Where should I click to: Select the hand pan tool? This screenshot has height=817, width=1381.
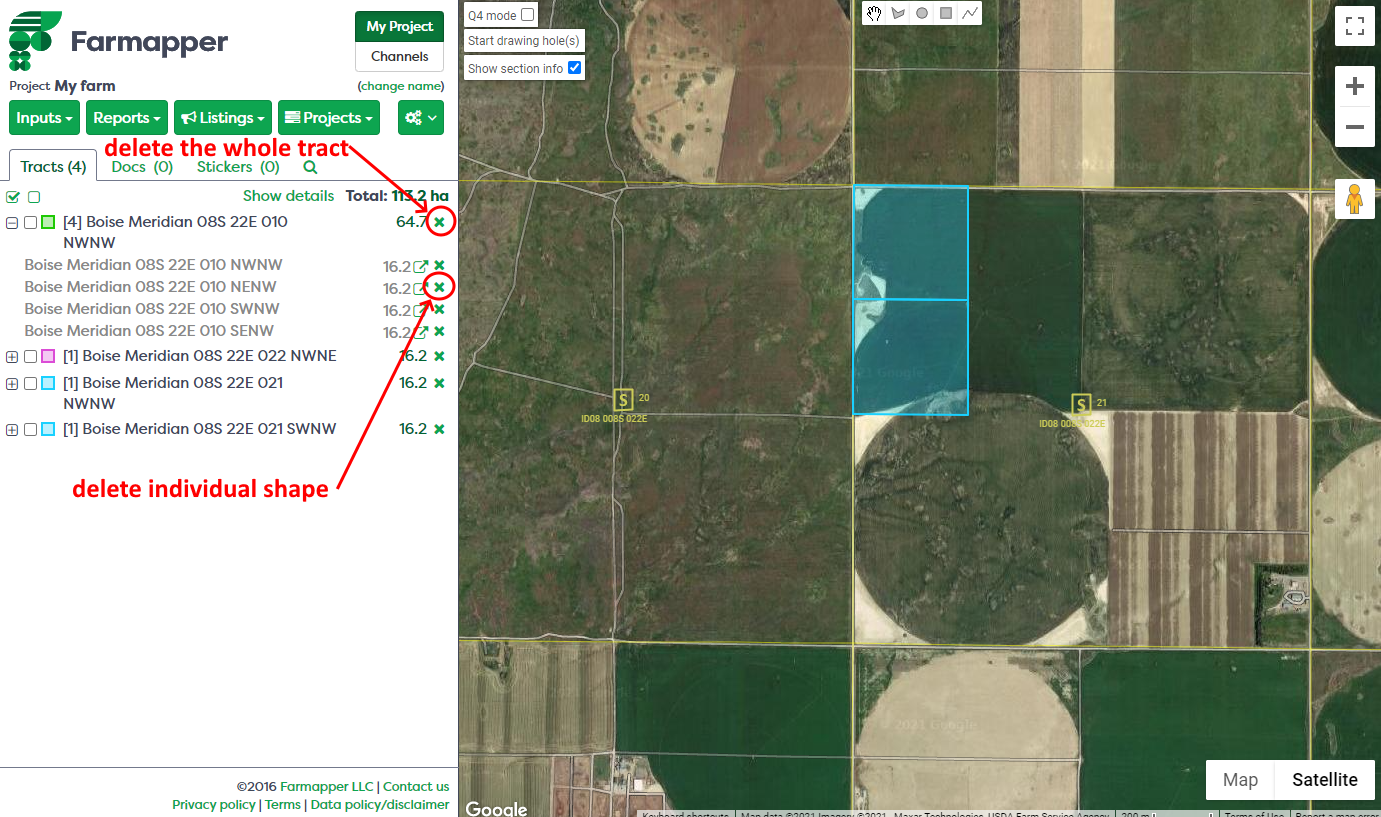[x=874, y=13]
